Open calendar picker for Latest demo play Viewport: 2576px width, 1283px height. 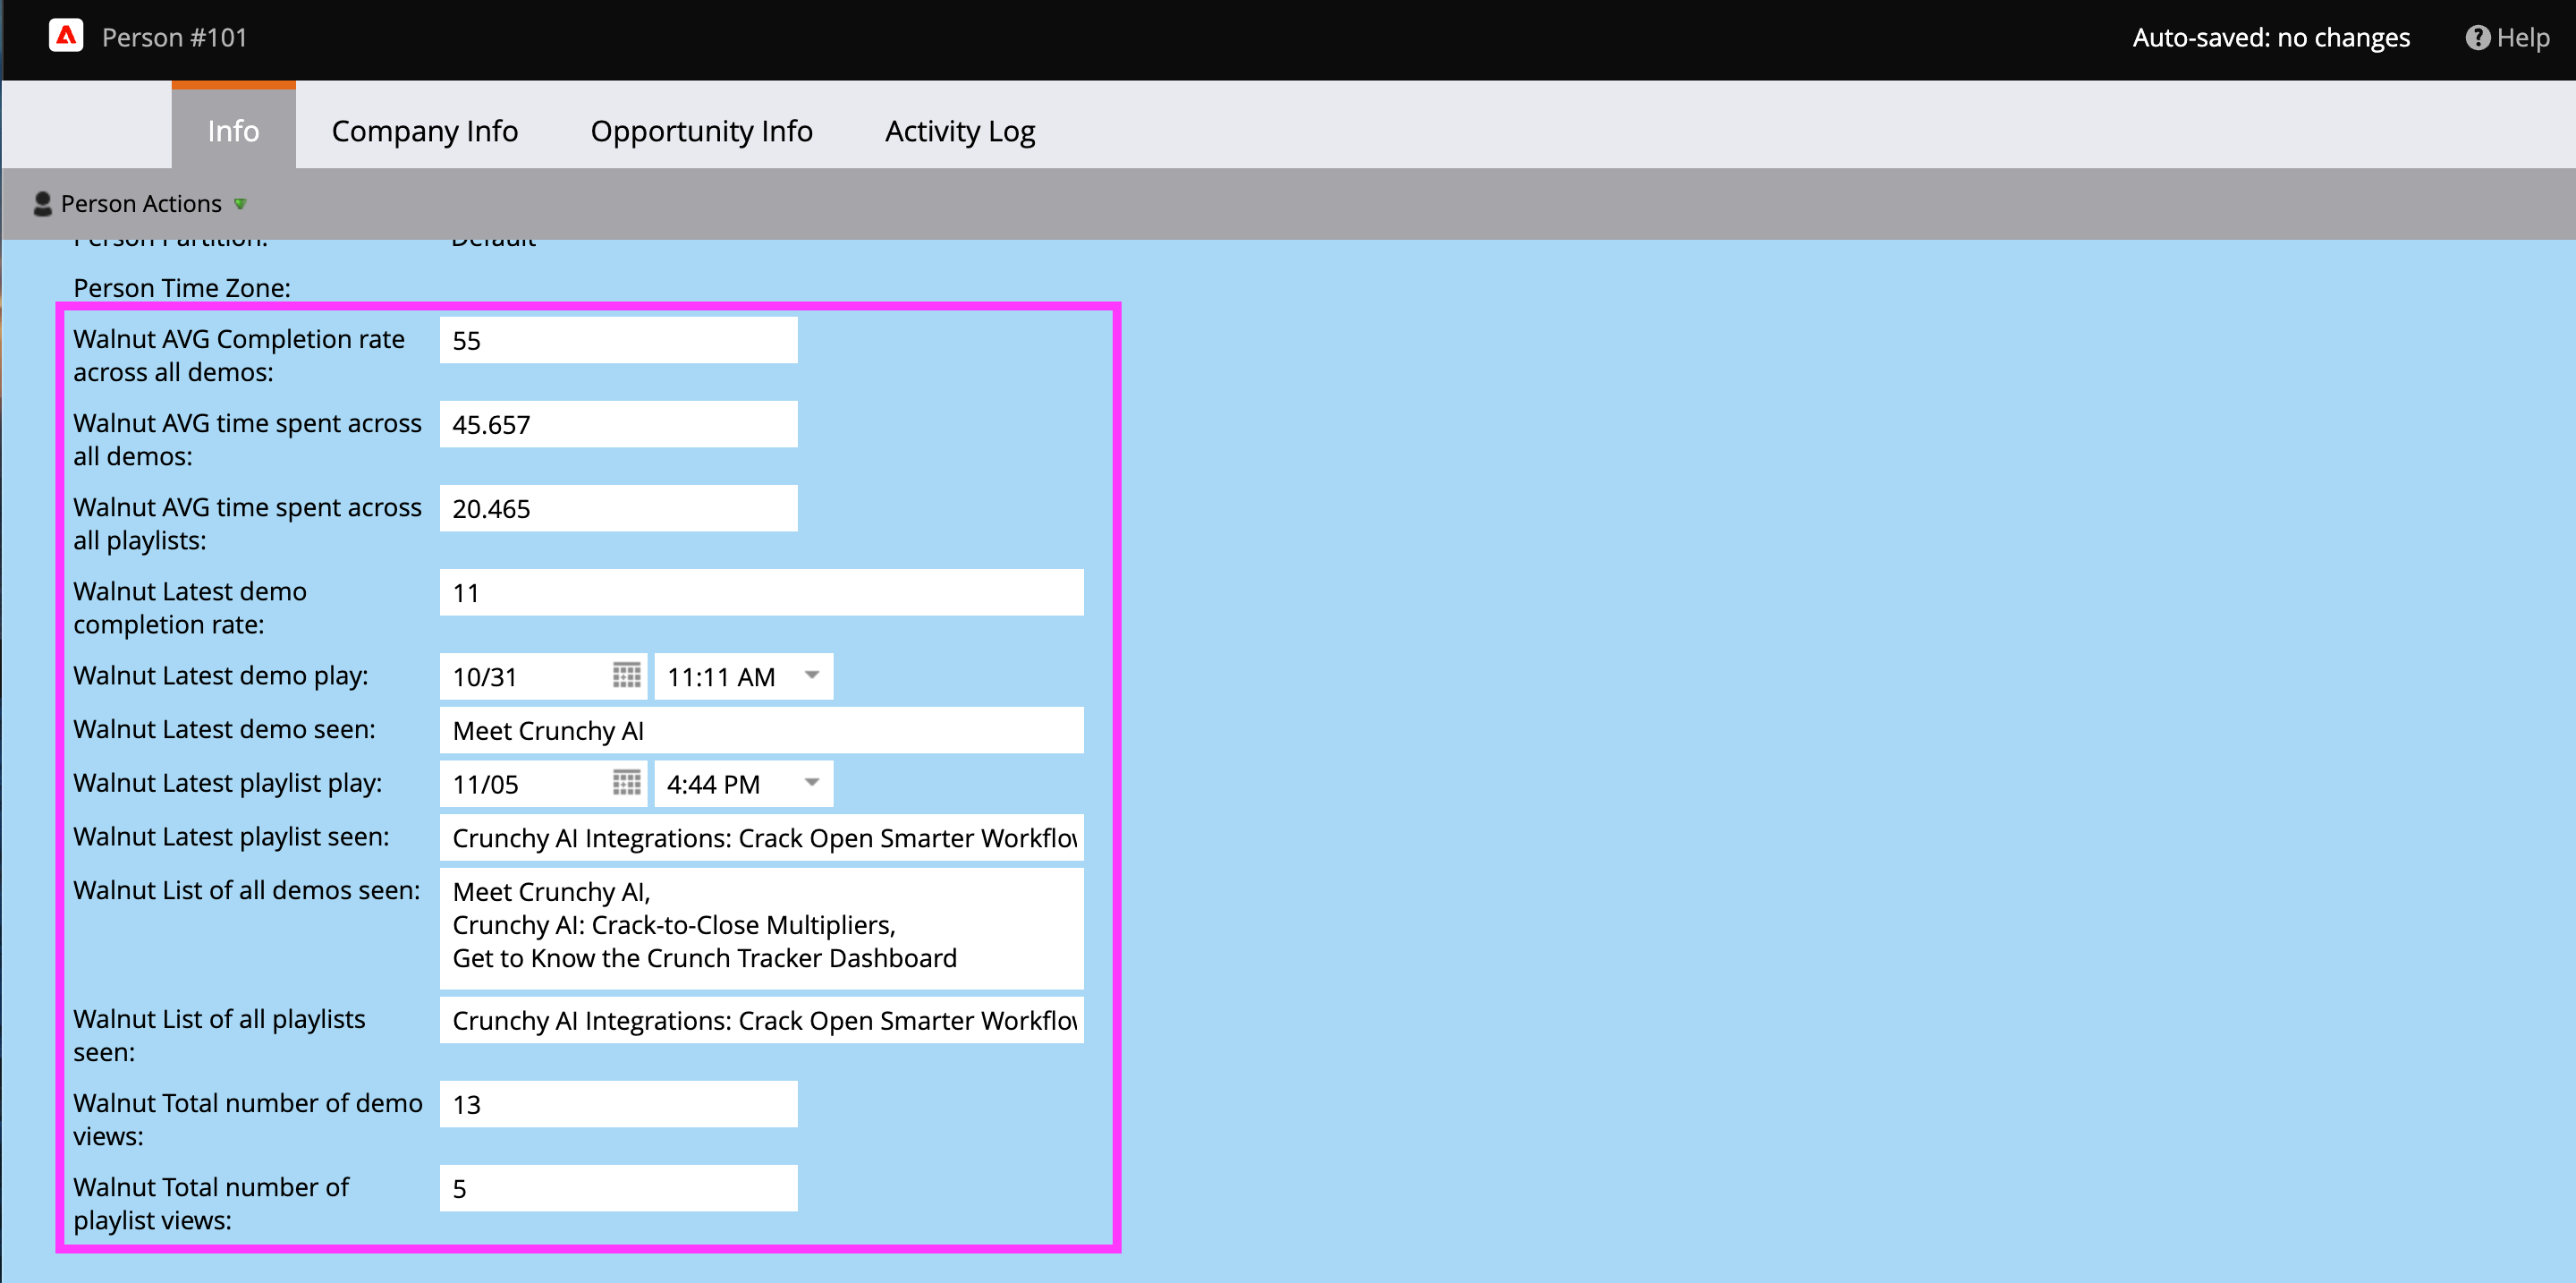626,676
